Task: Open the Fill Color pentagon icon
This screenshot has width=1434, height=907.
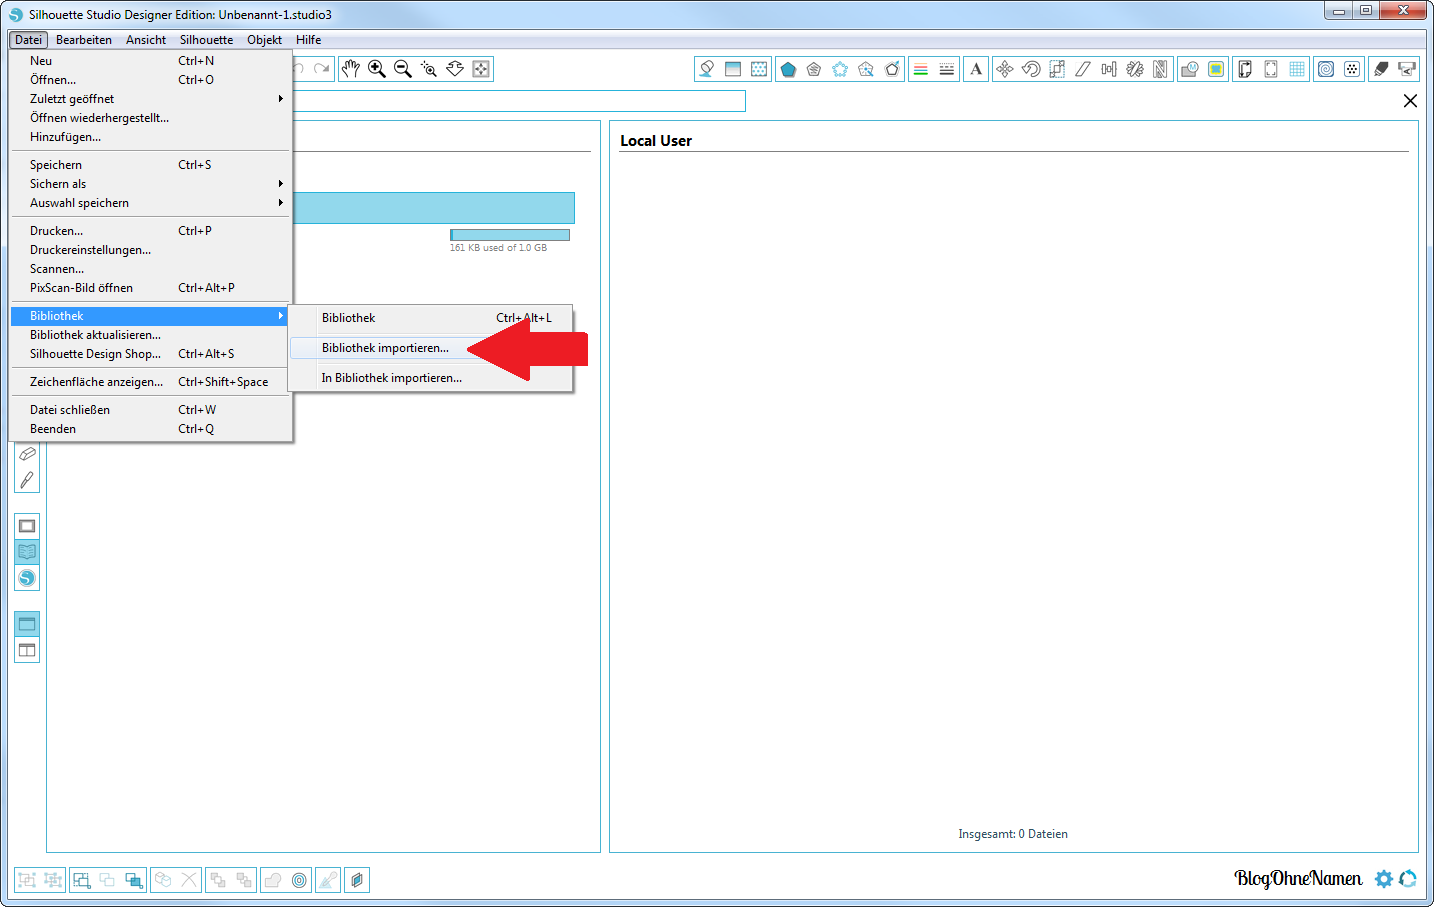Action: 788,69
